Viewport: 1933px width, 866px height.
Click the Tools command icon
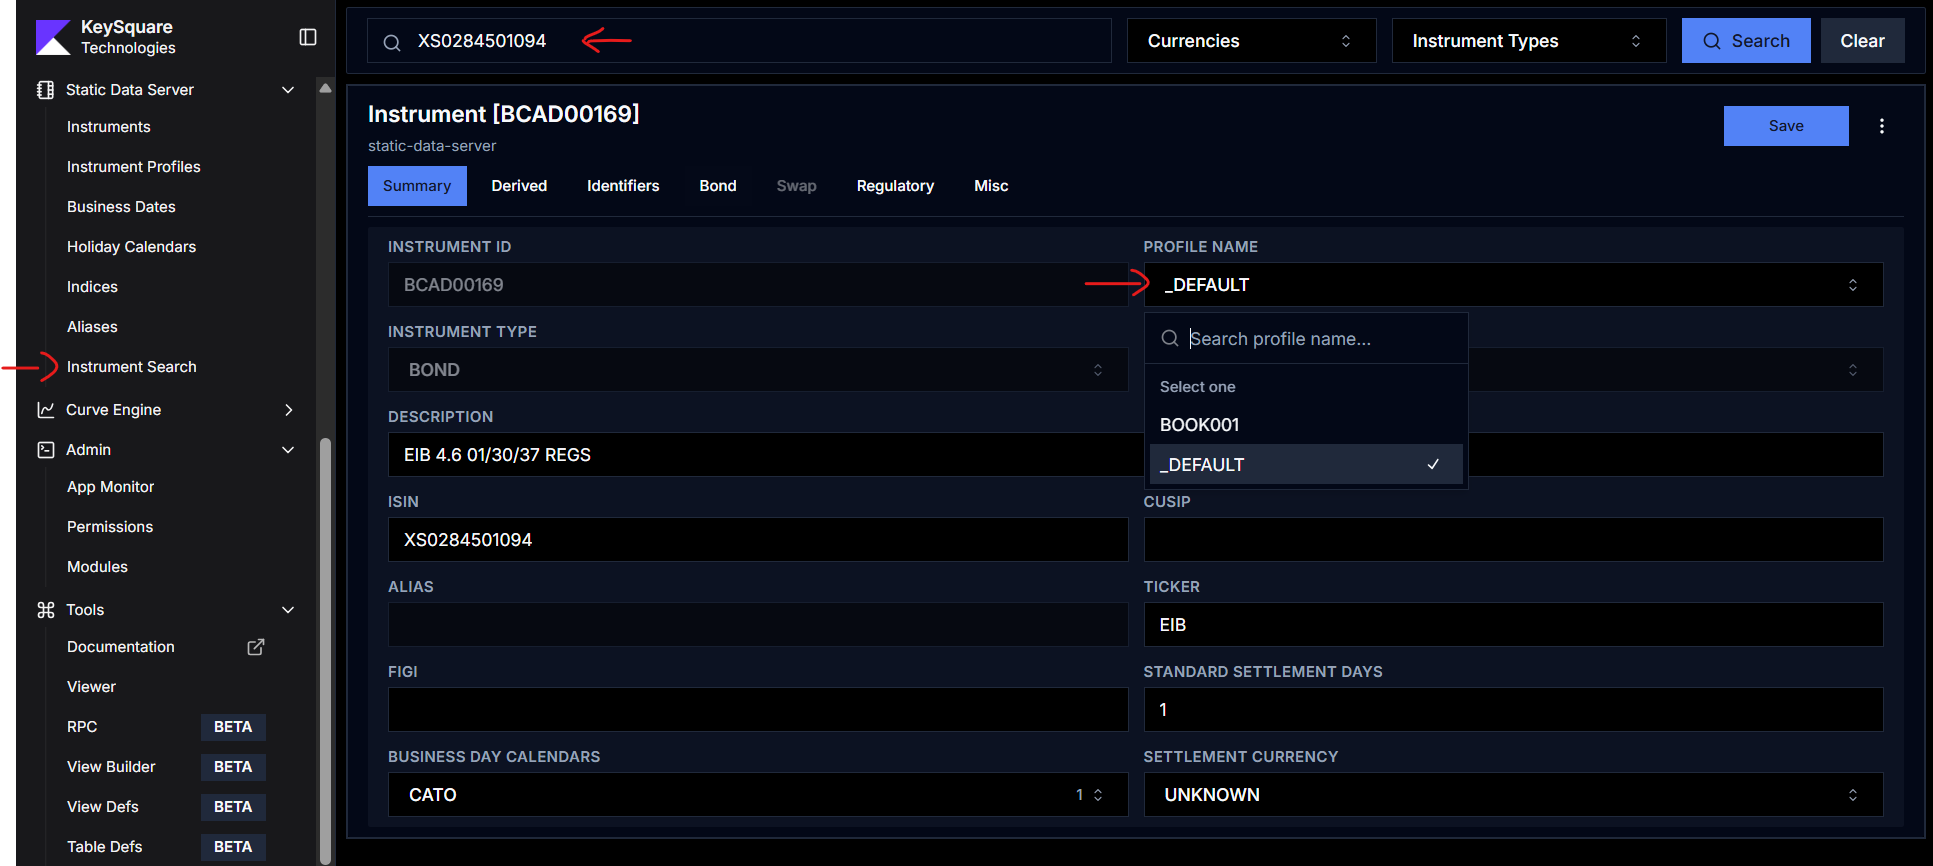point(45,610)
